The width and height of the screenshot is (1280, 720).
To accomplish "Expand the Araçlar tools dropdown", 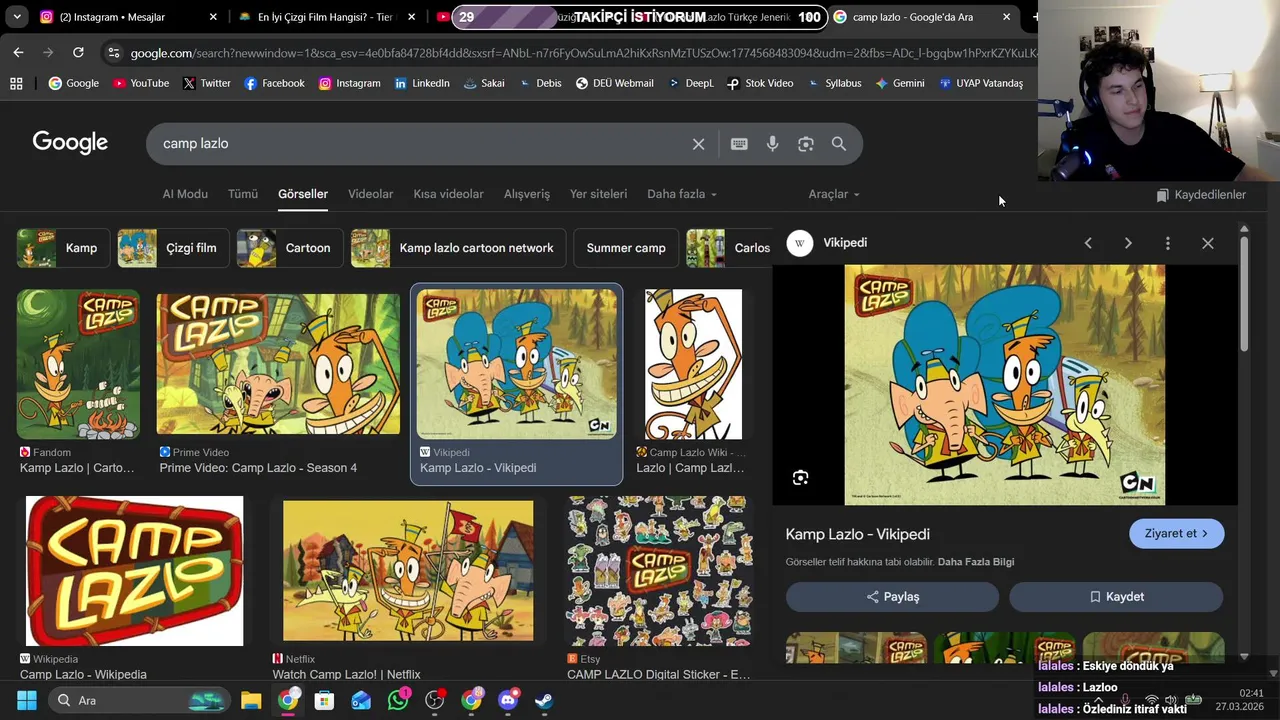I will [834, 194].
